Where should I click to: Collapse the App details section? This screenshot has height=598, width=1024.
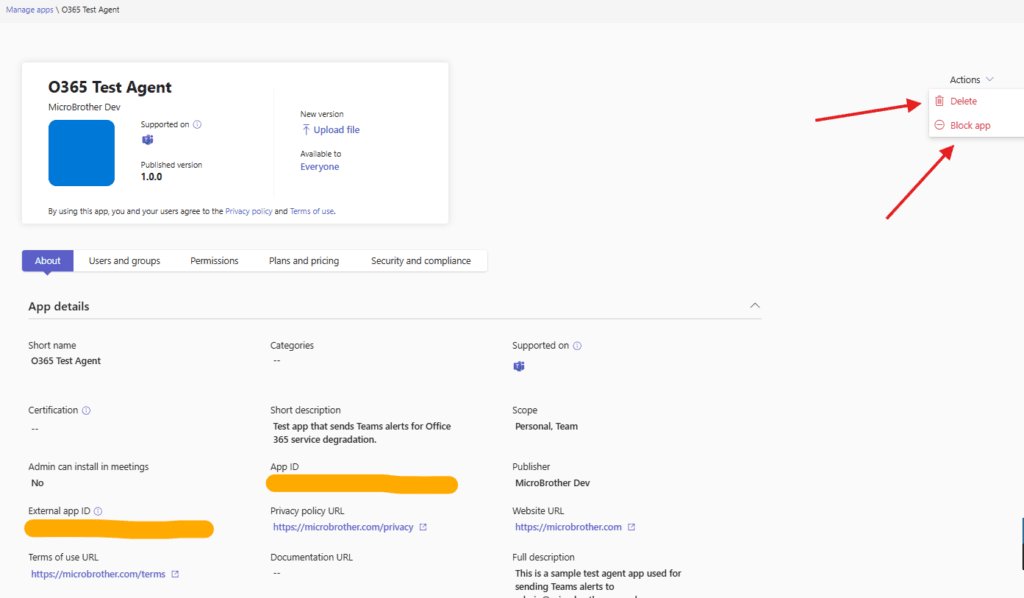[755, 306]
